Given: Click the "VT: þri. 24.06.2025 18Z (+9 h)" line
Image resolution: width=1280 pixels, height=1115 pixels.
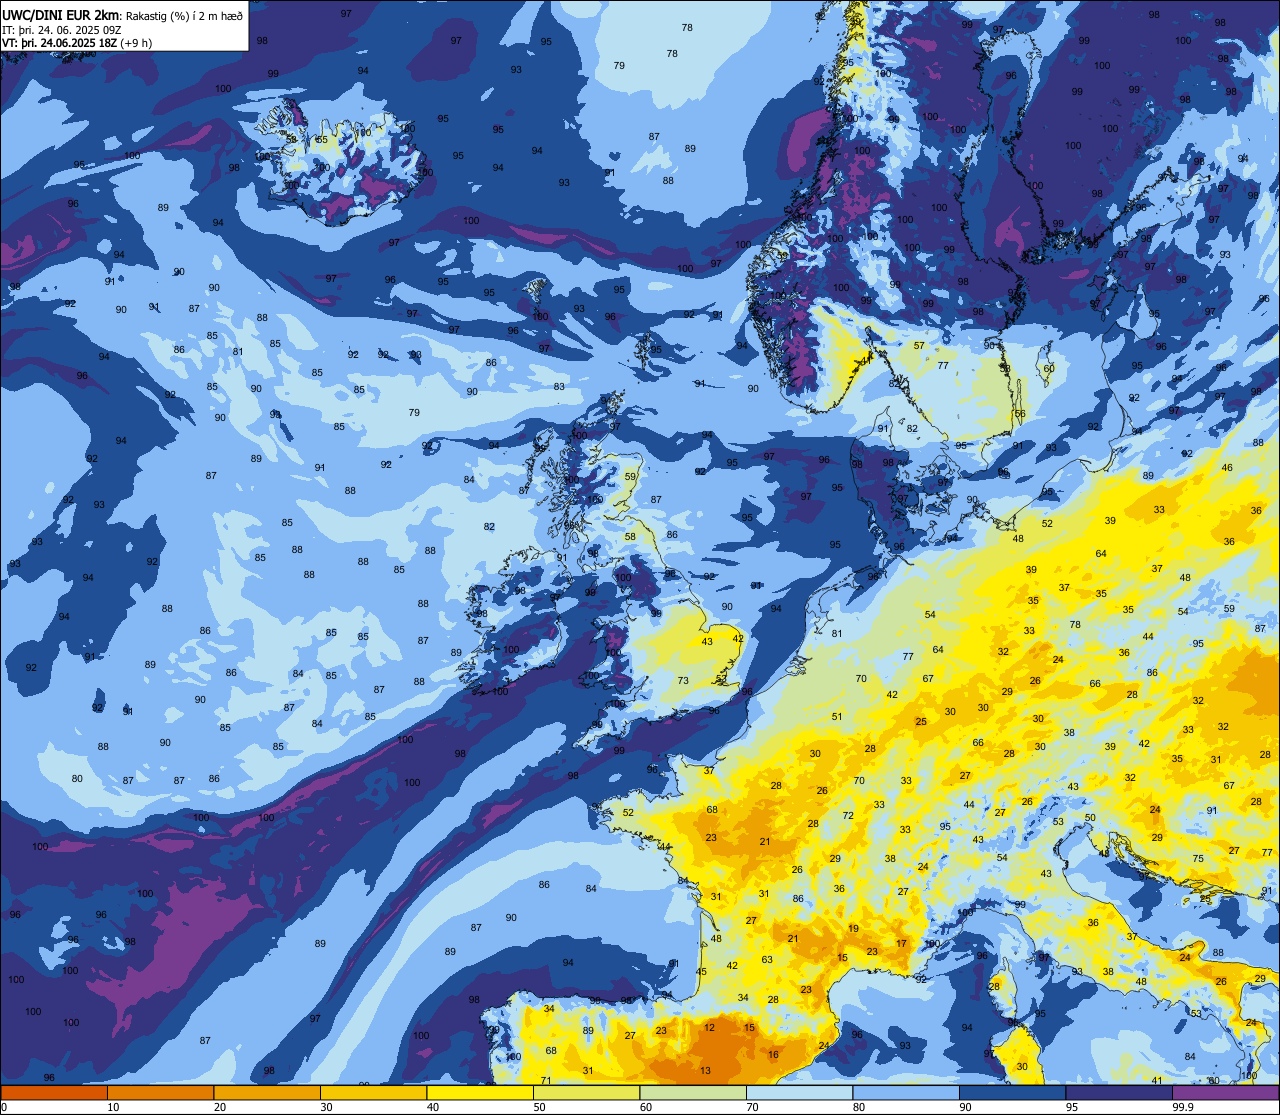Looking at the screenshot, I should click(77, 43).
